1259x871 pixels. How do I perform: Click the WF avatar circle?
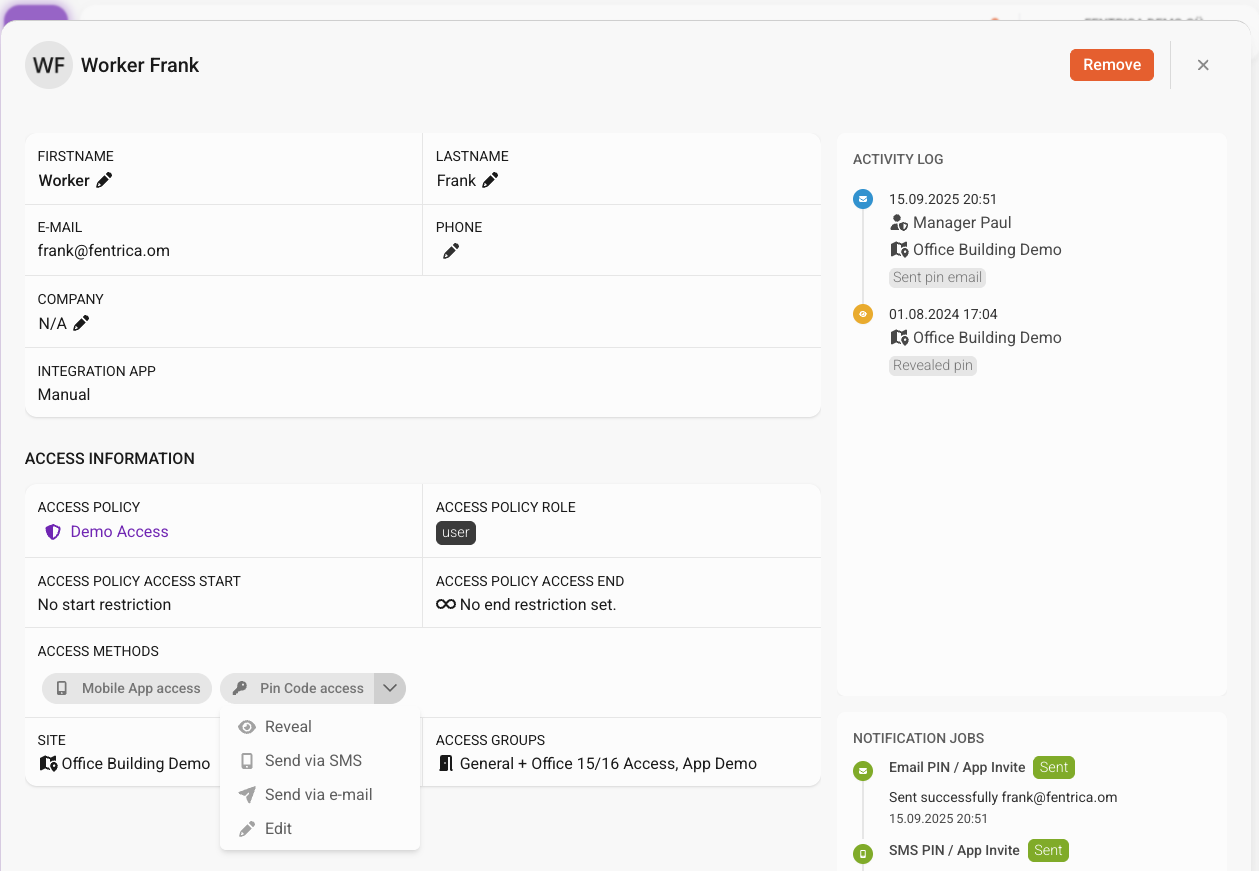click(49, 66)
